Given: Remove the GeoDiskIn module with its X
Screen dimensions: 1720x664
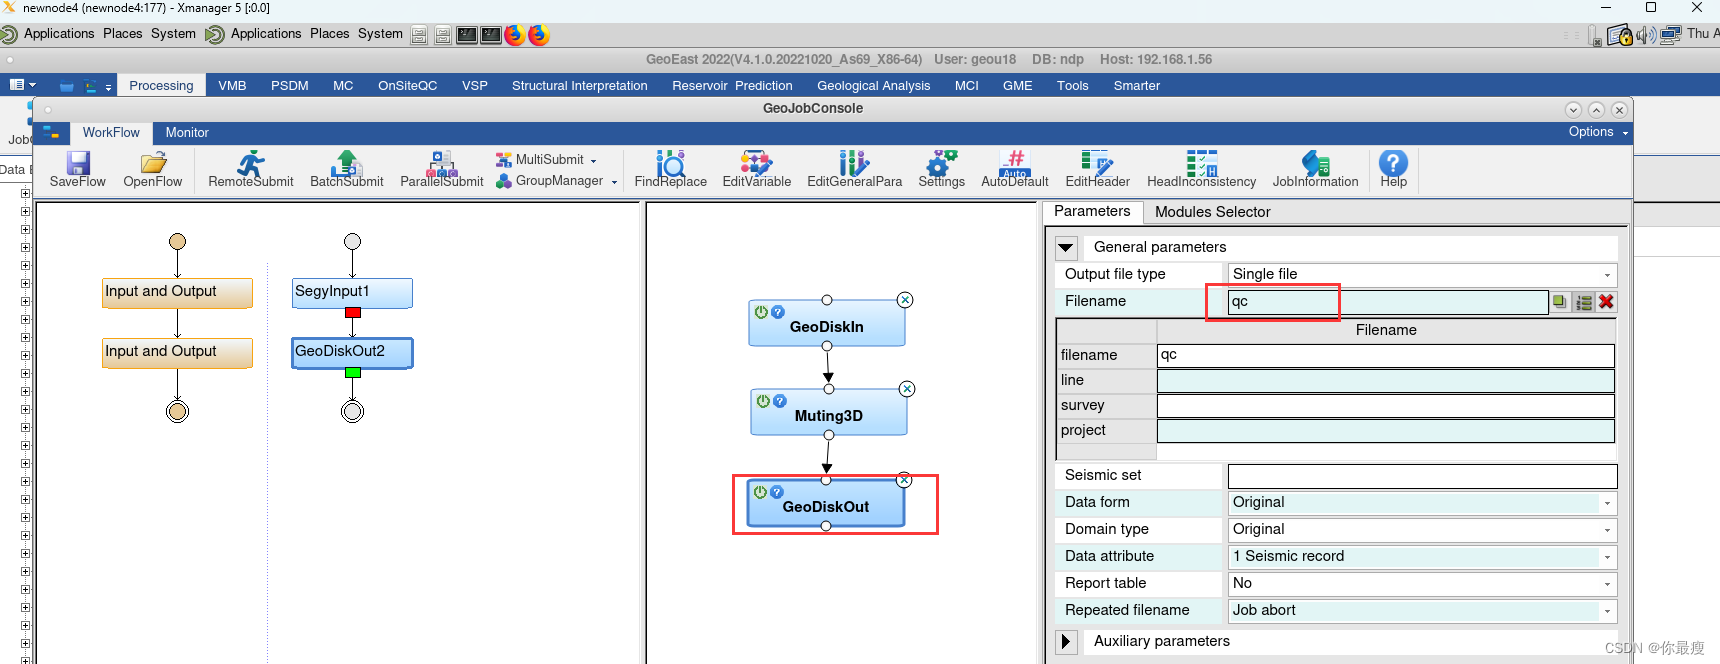Looking at the screenshot, I should point(905,300).
